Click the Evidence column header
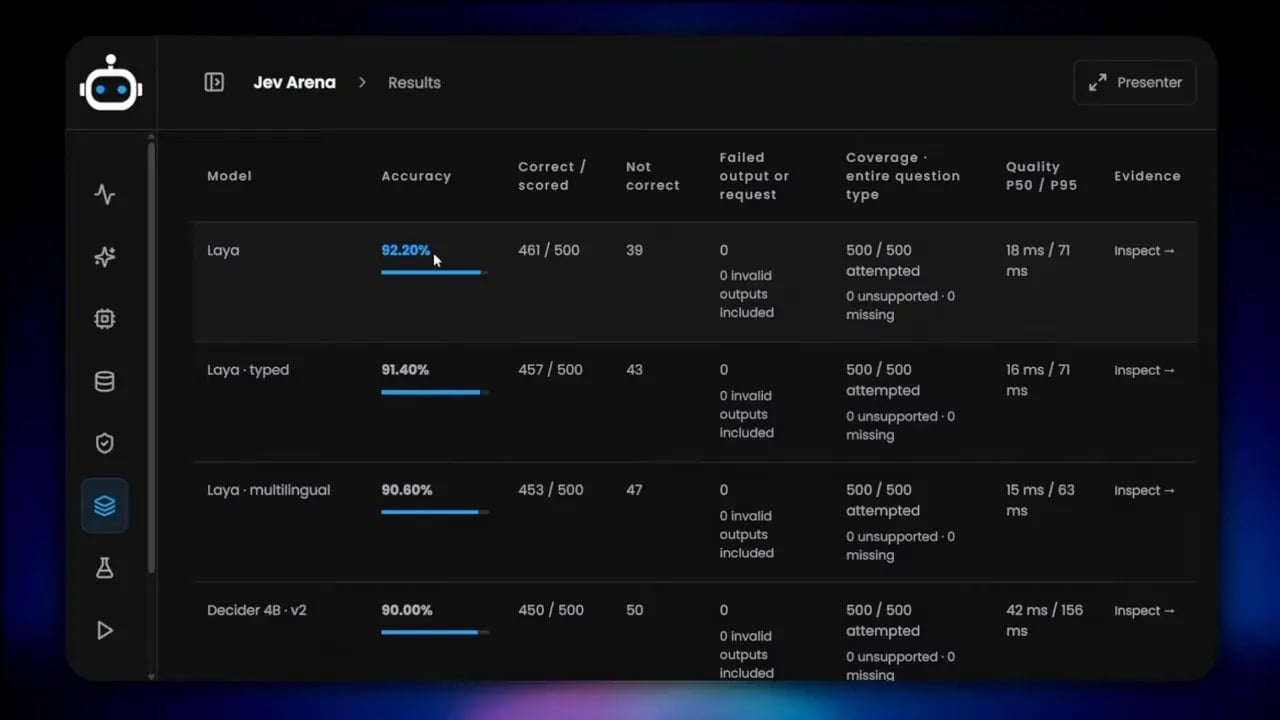Screen dimensions: 1280x720 coord(1147,176)
